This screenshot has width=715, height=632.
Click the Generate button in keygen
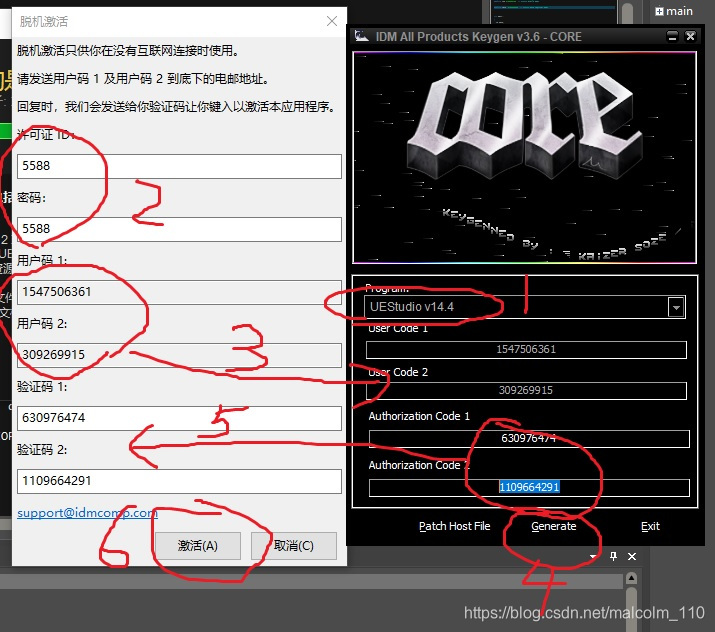click(554, 526)
